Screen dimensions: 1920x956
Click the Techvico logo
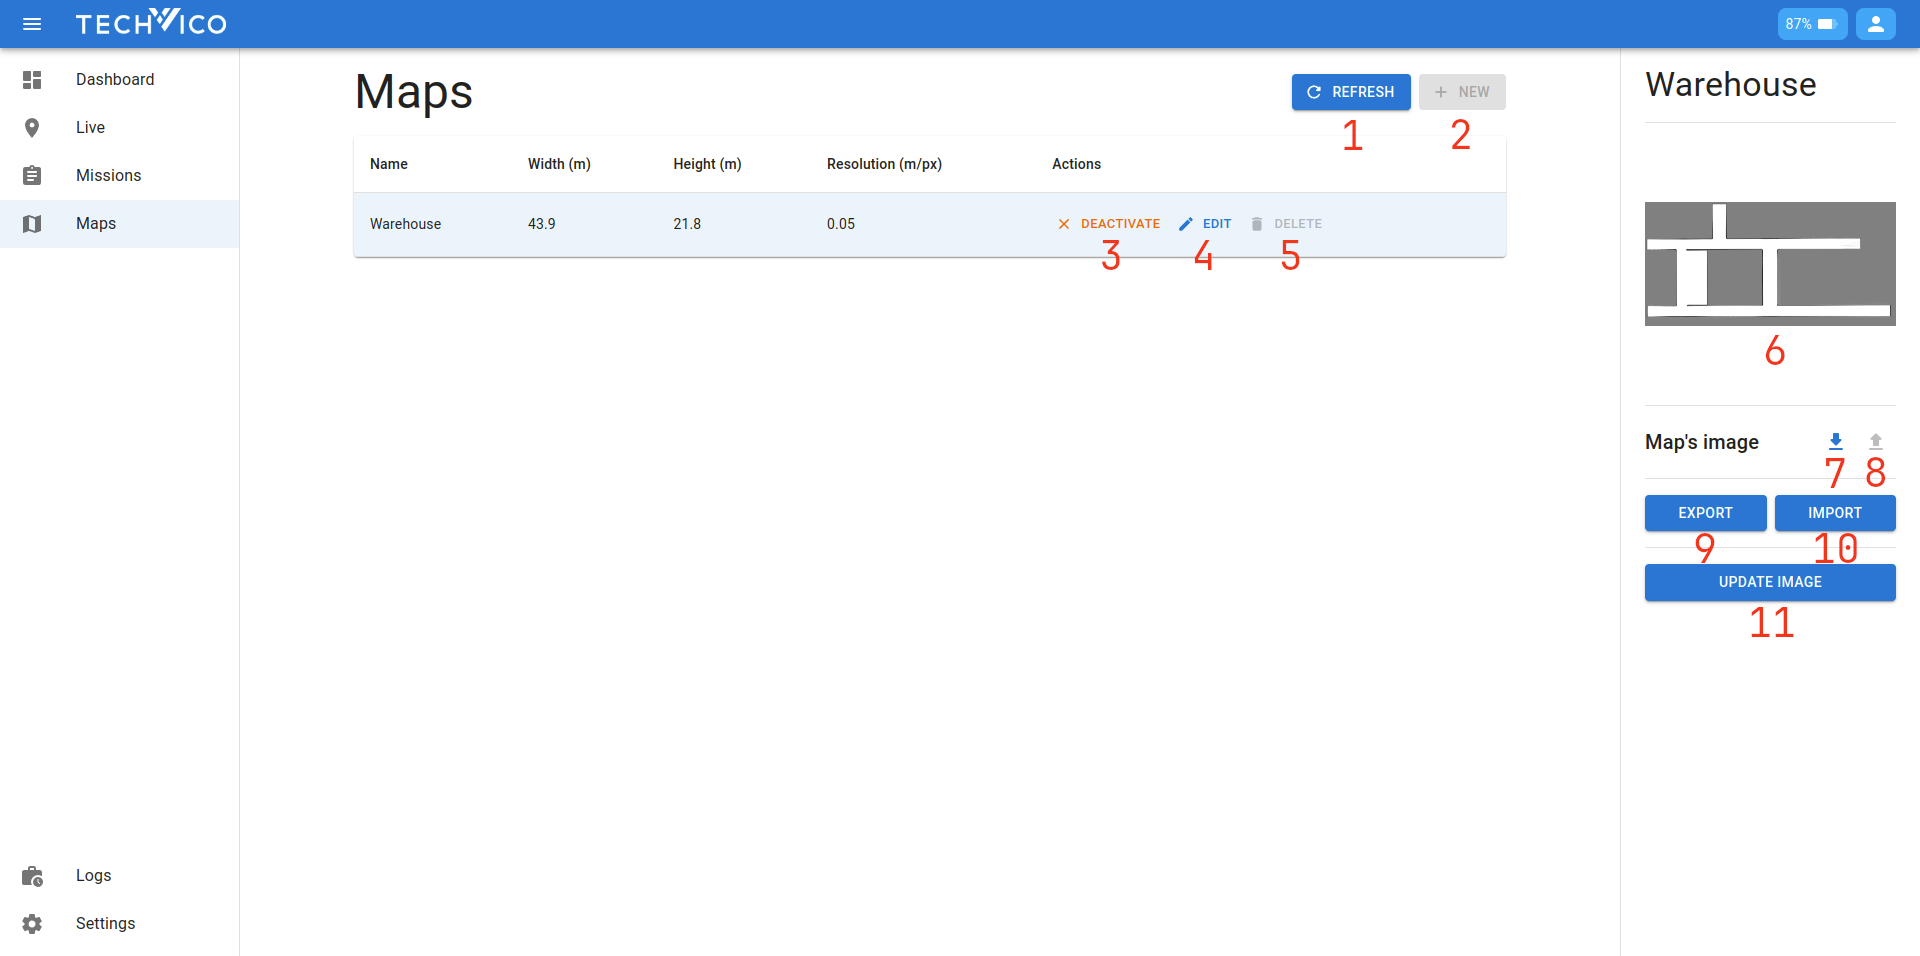(x=151, y=22)
